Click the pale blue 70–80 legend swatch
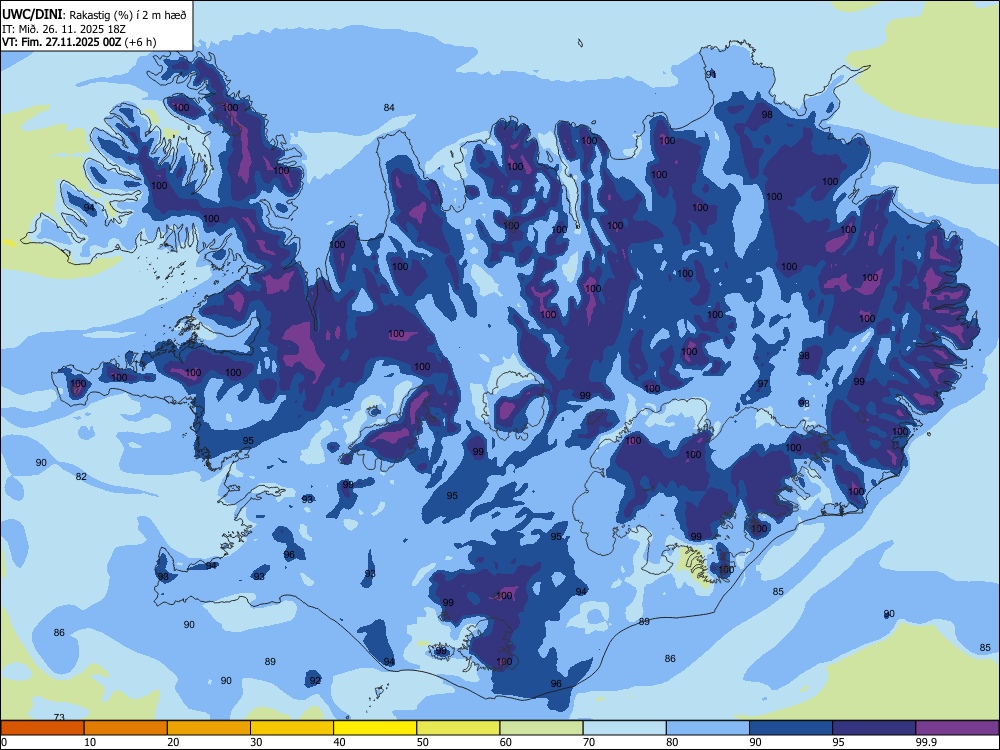 [625, 728]
